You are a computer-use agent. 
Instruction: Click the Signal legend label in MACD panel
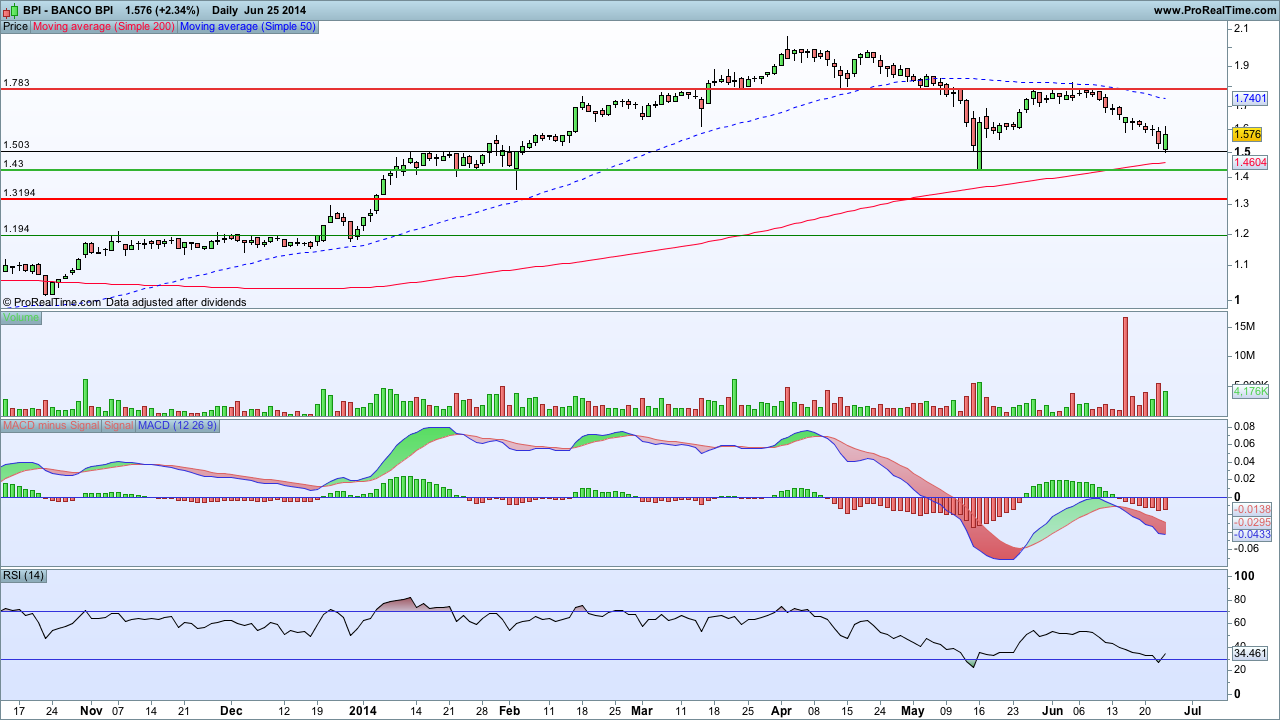click(x=119, y=426)
